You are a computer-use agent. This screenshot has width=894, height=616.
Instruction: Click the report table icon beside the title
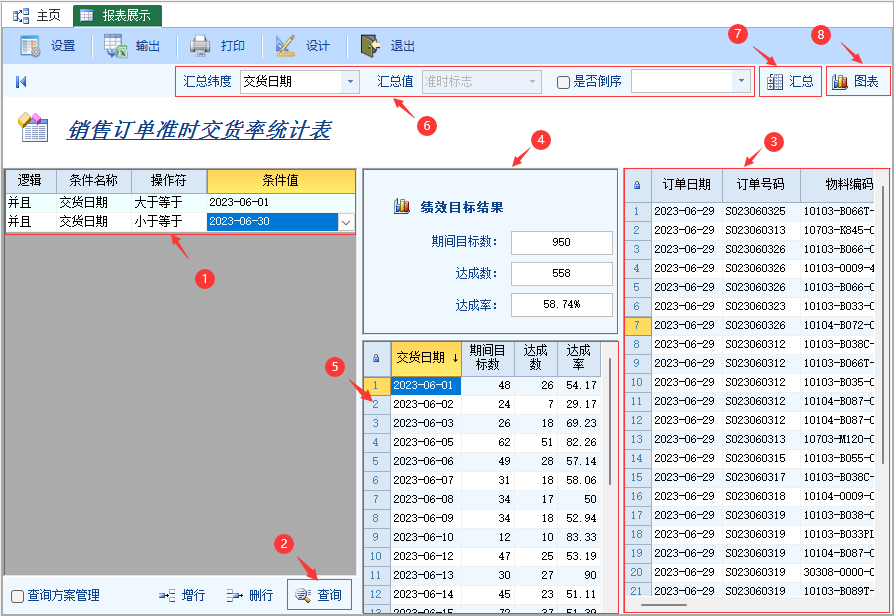[34, 127]
